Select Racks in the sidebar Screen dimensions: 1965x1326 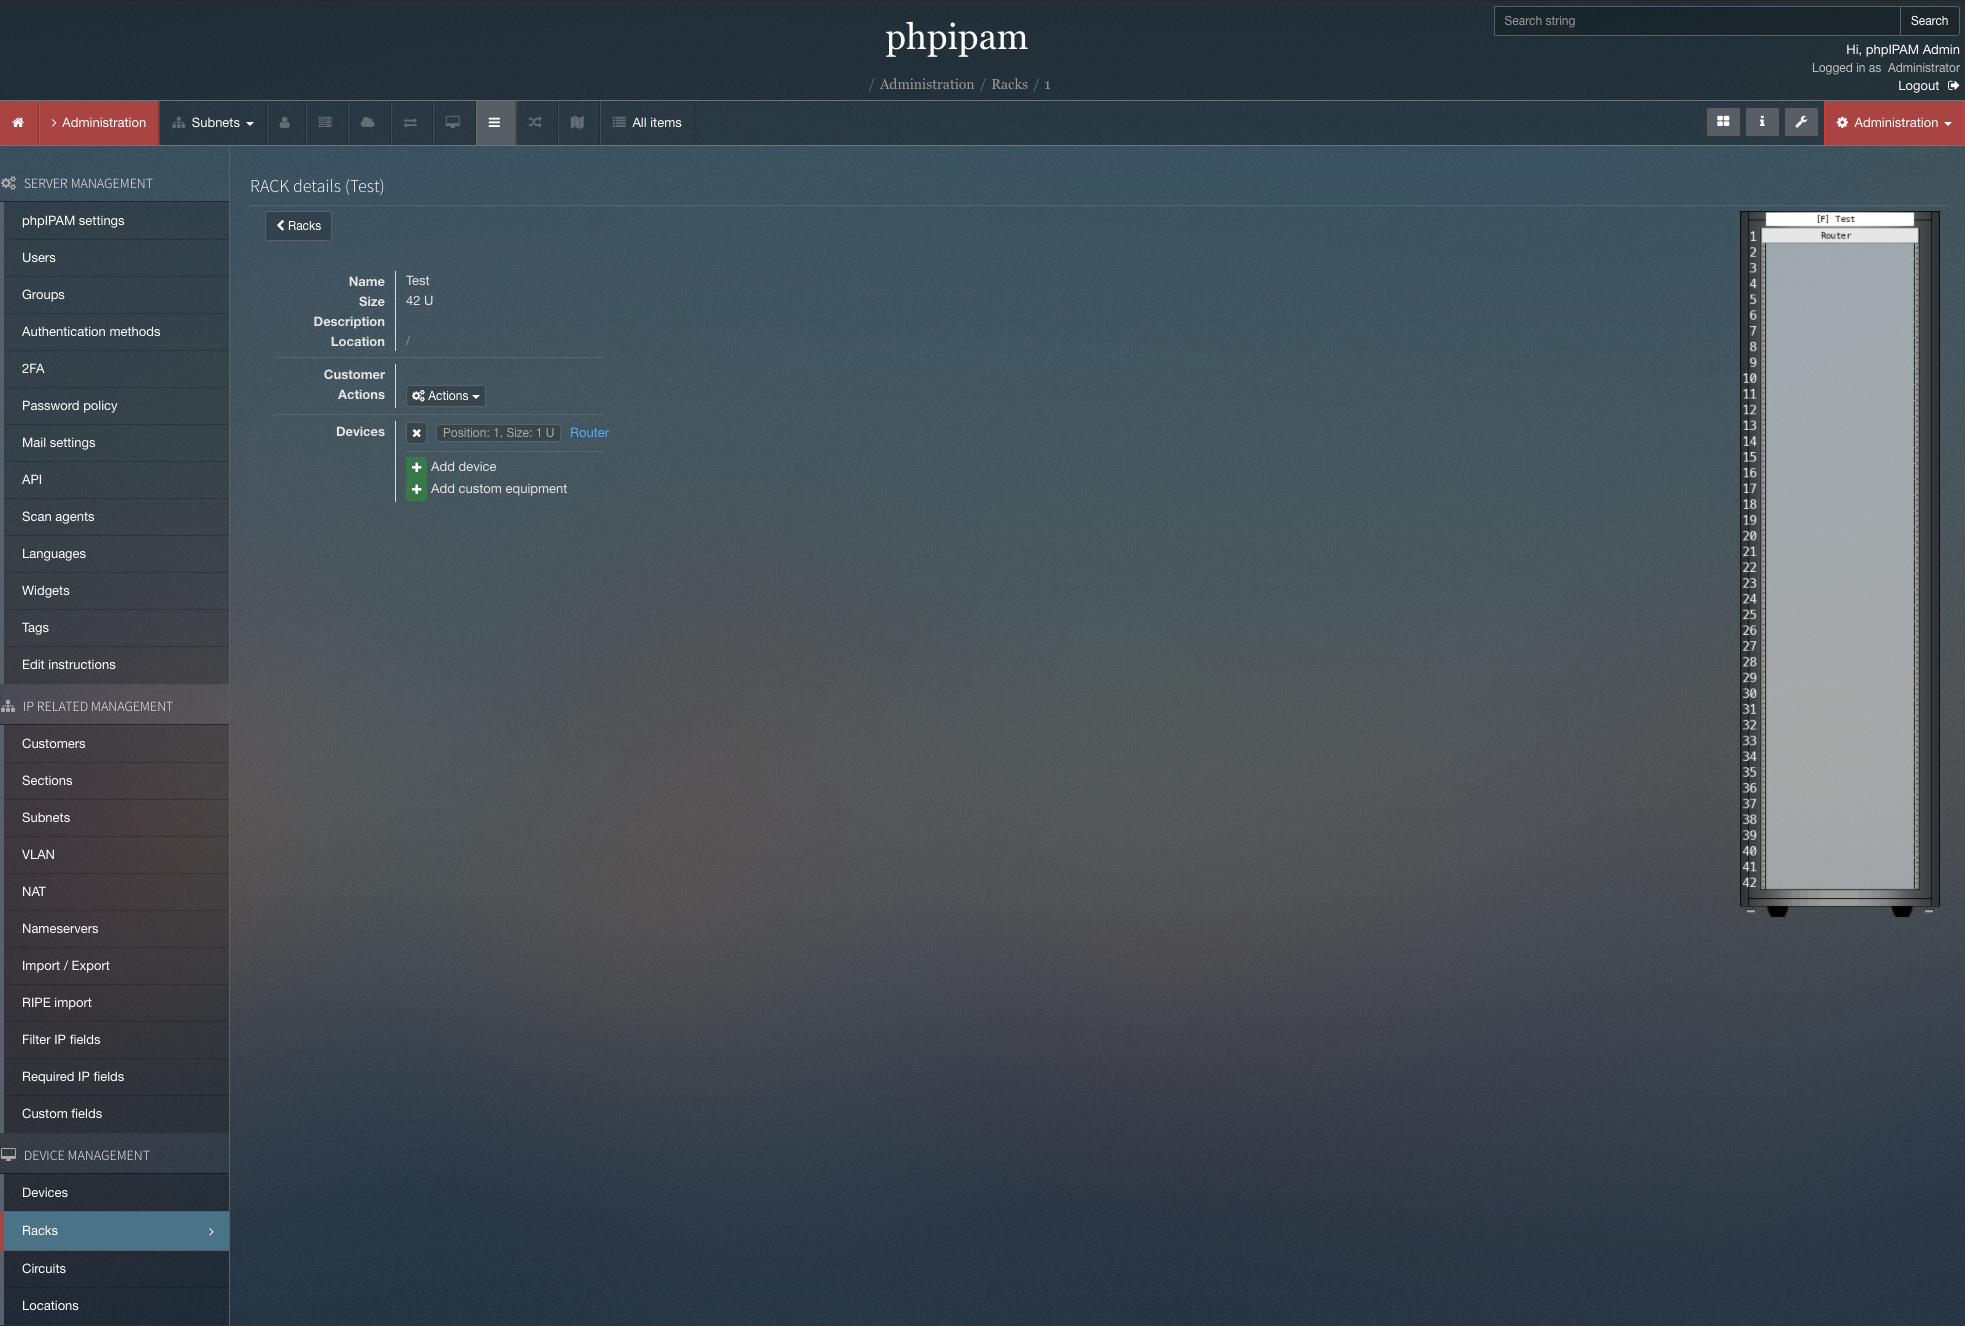[116, 1231]
